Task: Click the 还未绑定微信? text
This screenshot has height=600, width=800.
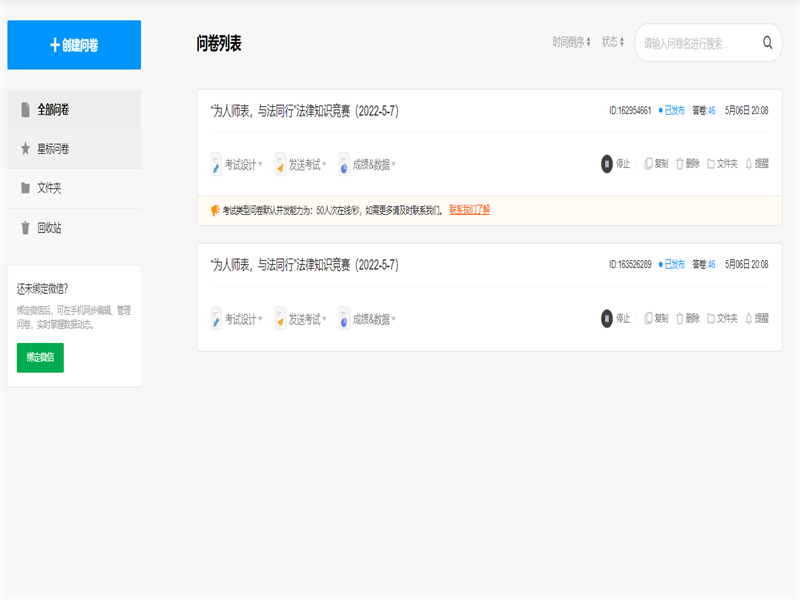Action: point(42,289)
